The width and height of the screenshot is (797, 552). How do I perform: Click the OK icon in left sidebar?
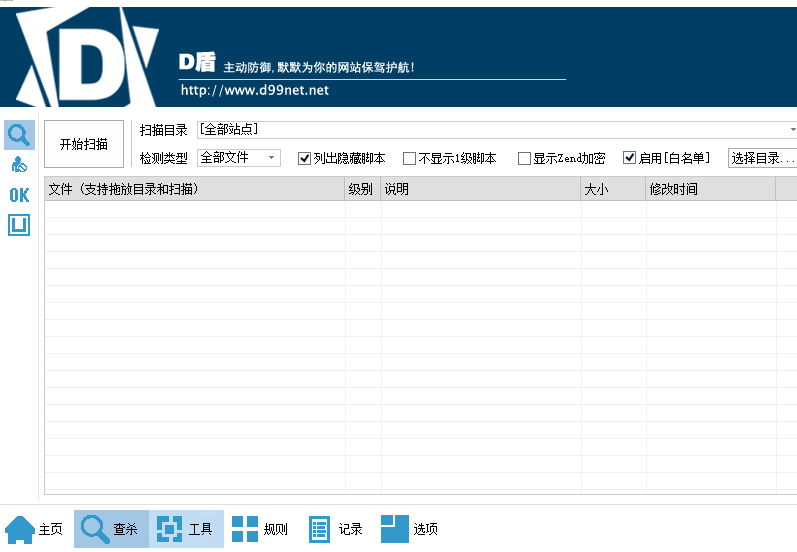[x=19, y=195]
